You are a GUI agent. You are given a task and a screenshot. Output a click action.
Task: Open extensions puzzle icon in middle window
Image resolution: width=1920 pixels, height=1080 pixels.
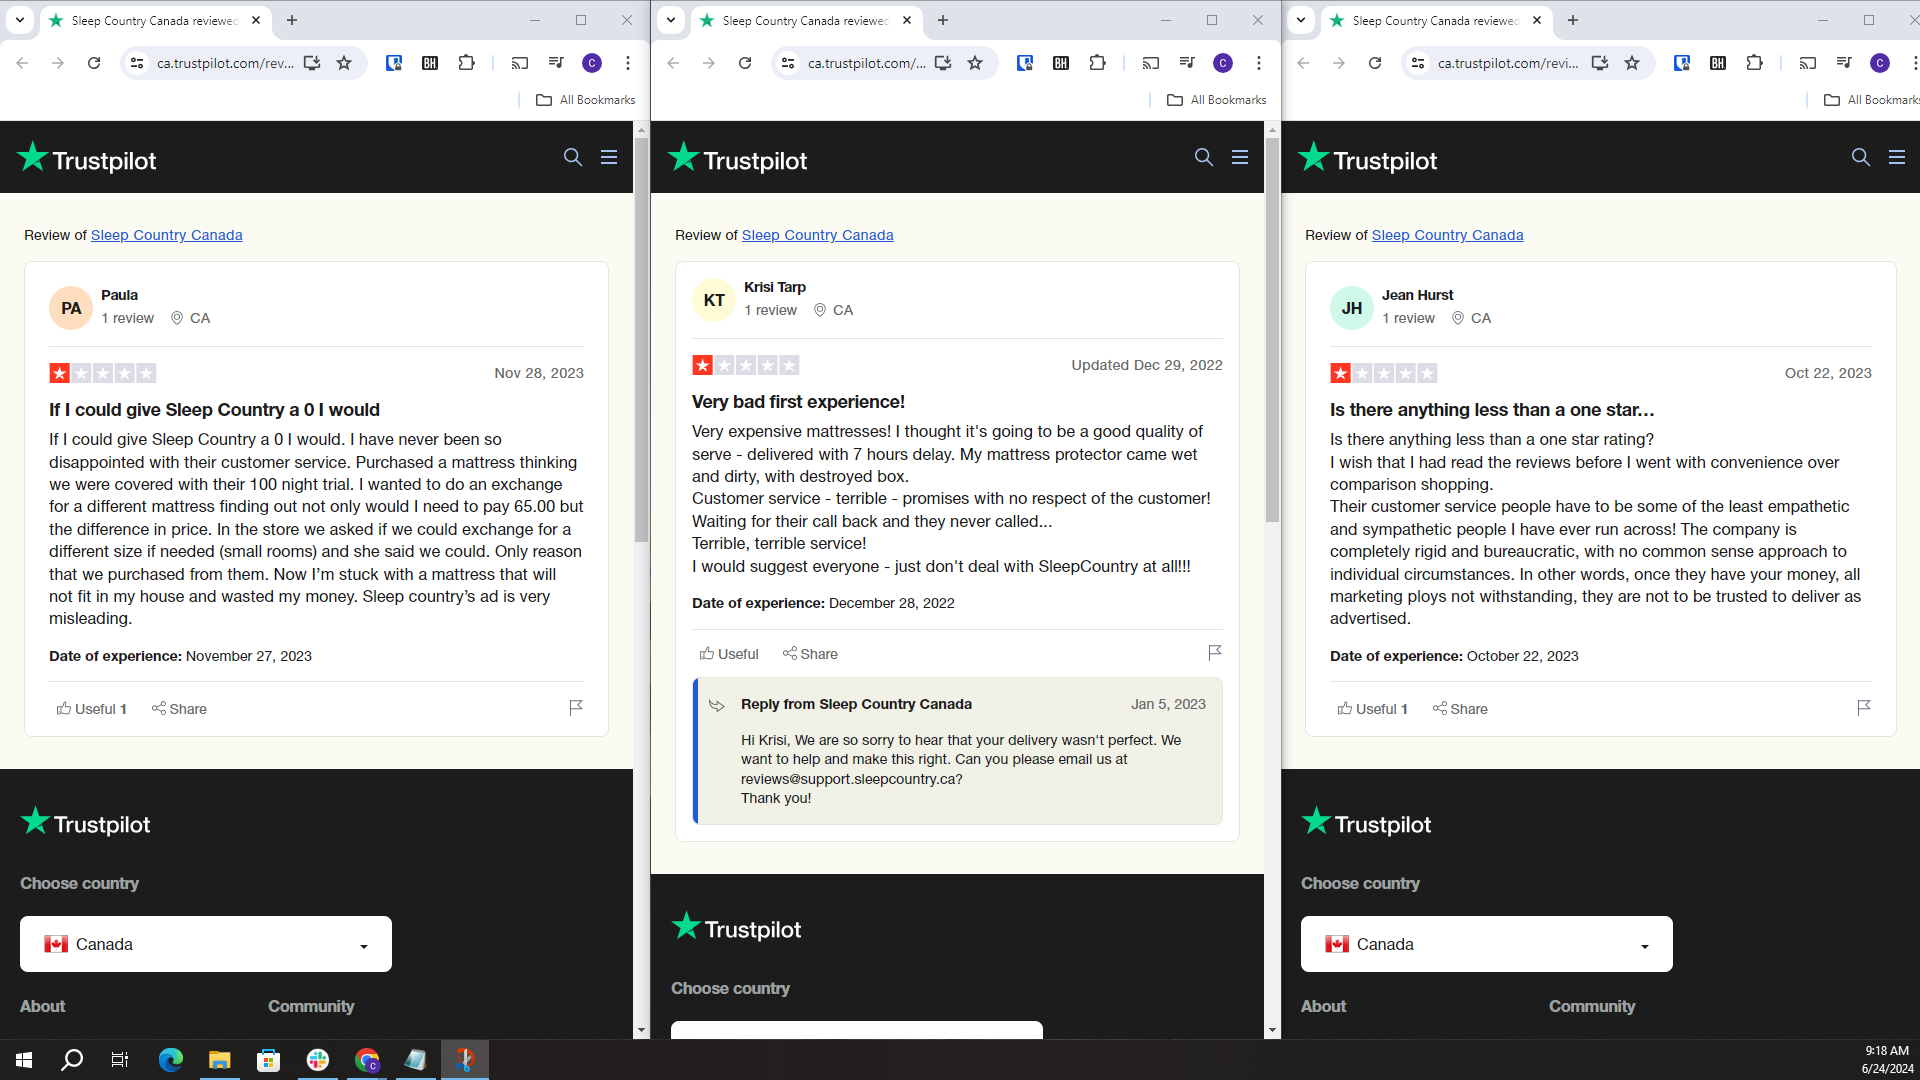click(1097, 63)
